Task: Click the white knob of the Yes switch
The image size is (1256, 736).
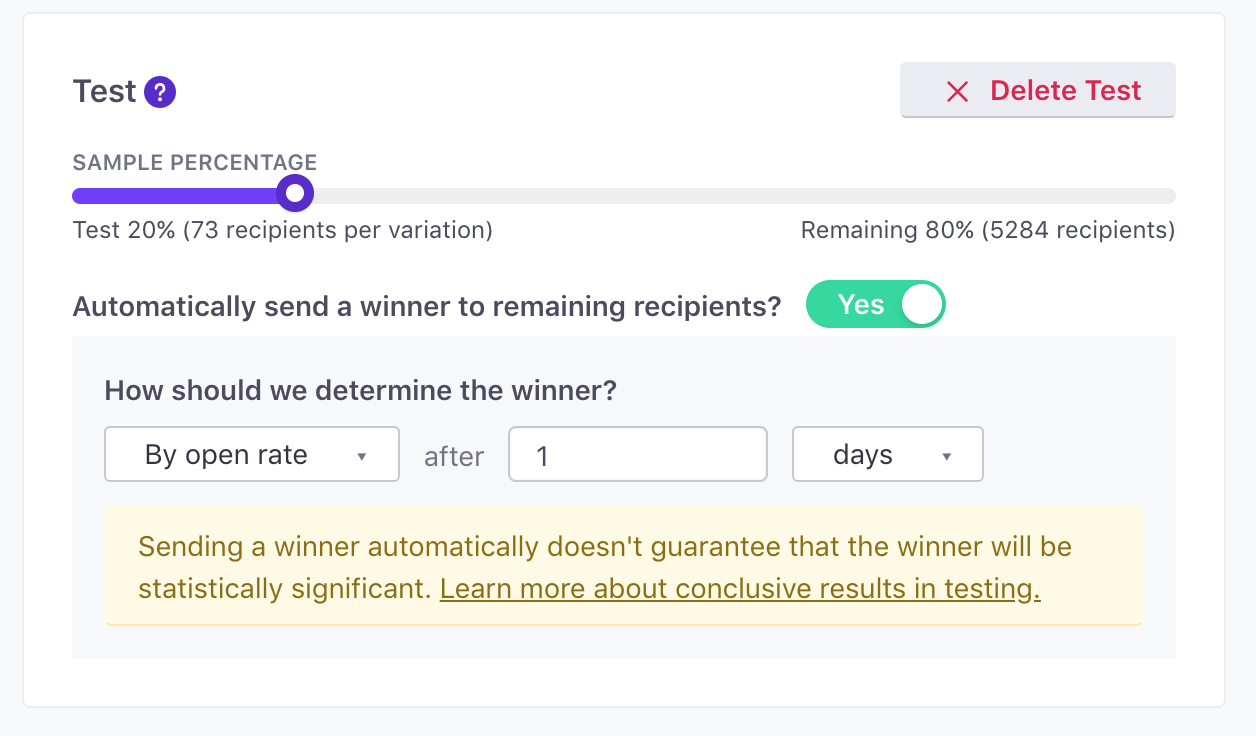Action: click(921, 305)
